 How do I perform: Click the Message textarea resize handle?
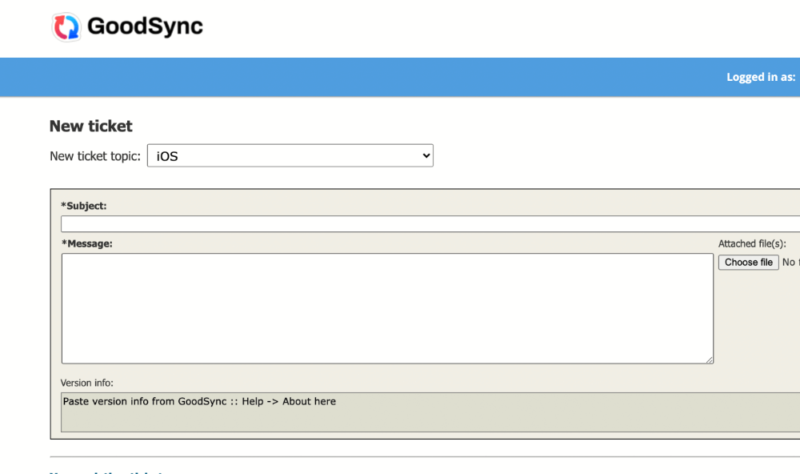tap(709, 360)
